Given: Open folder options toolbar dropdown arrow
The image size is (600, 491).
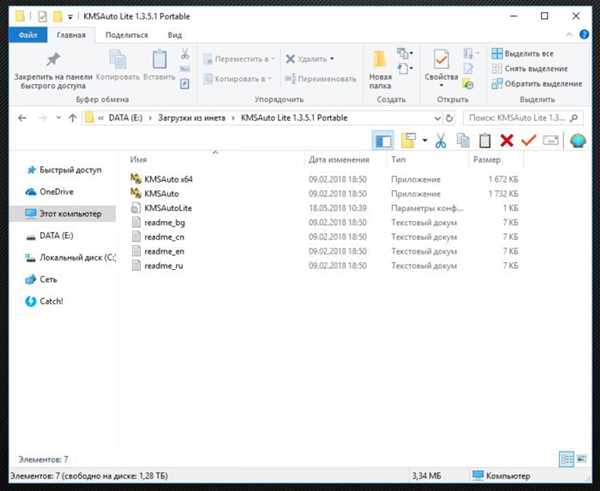Looking at the screenshot, I should coord(425,140).
